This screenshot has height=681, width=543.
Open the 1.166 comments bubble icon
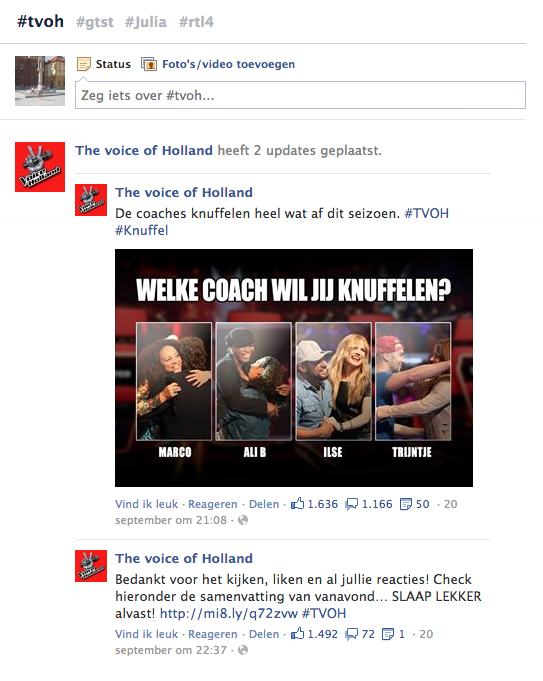351,504
